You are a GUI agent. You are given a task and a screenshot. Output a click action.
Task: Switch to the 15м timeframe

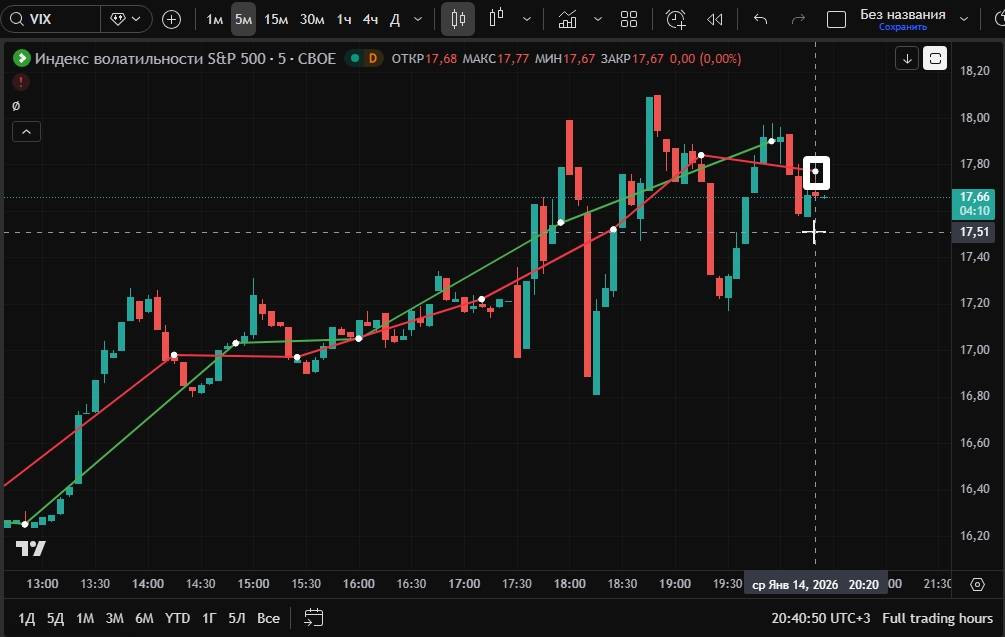[276, 19]
